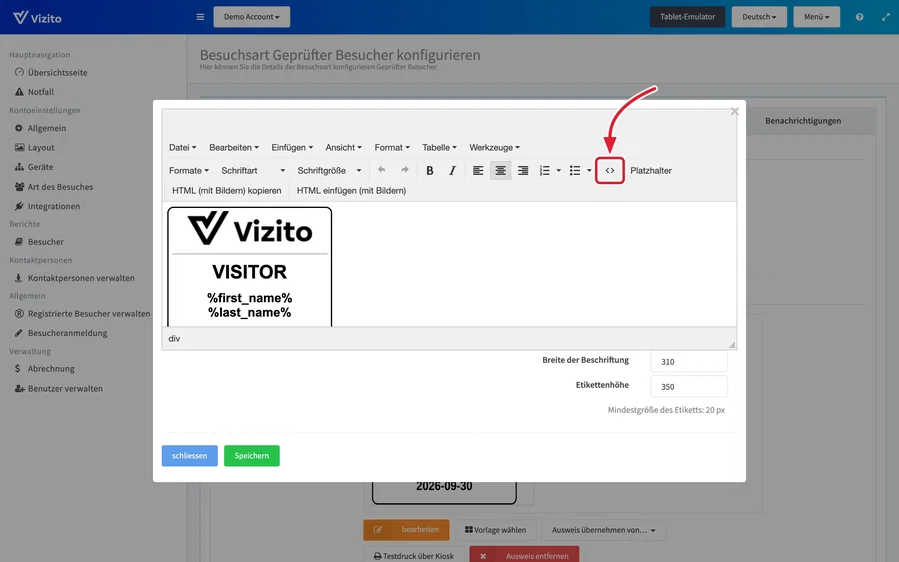
Task: Open Format menu
Action: [x=392, y=147]
